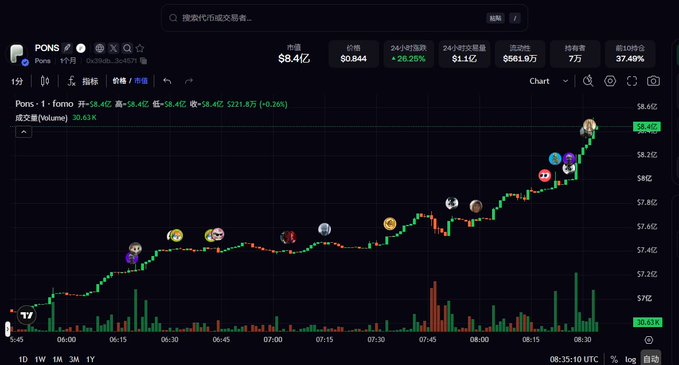Open the fx 指标 indicators menu

tap(83, 81)
